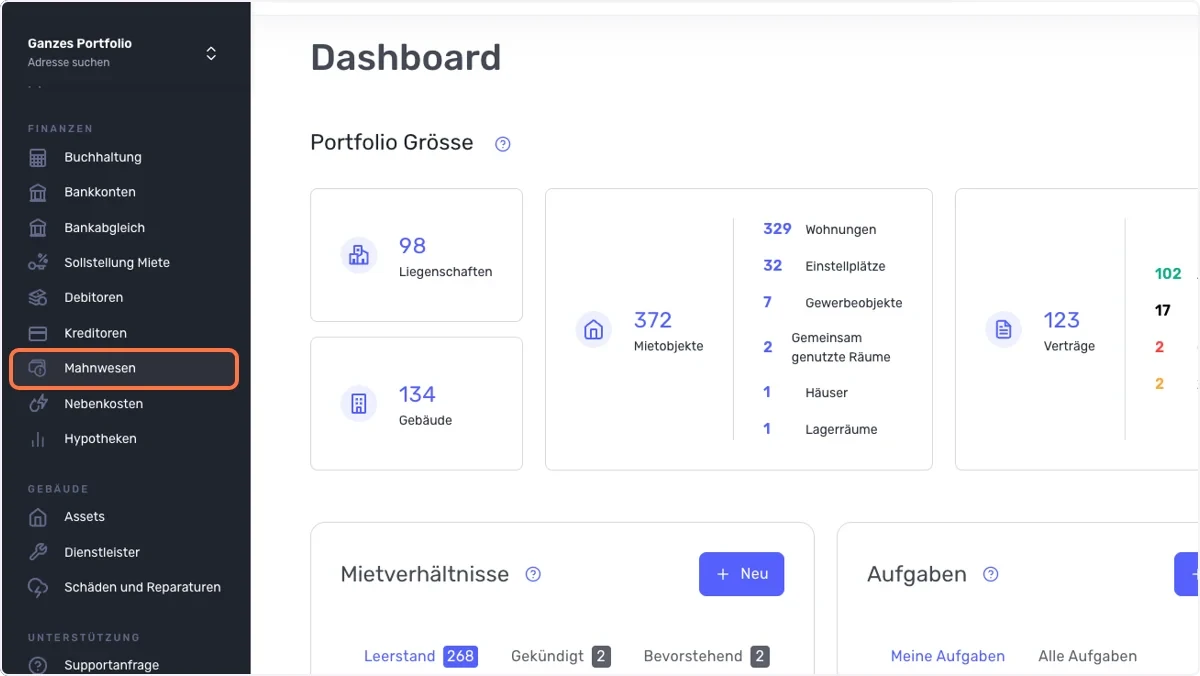Click help icon next to Portfolio Grösse

(503, 144)
